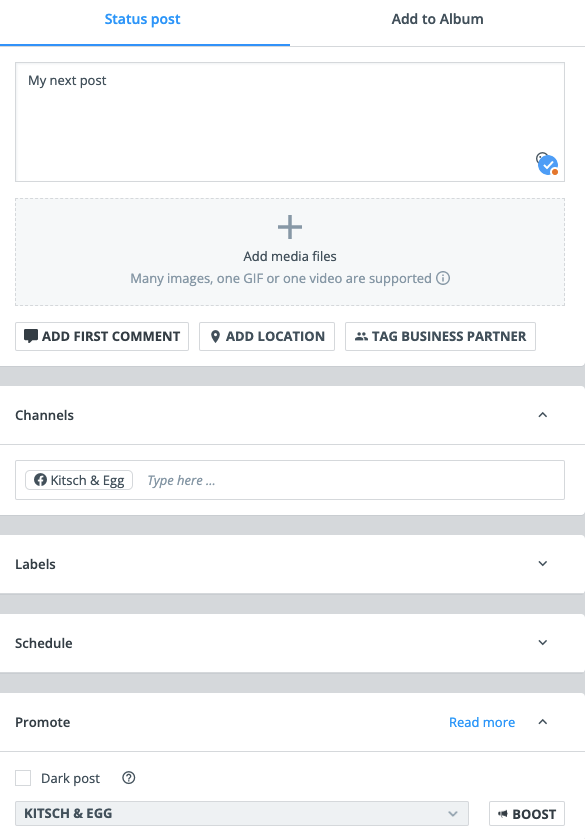585x839 pixels.
Task: Click the spell-check badge in the text box
Action: tap(547, 164)
